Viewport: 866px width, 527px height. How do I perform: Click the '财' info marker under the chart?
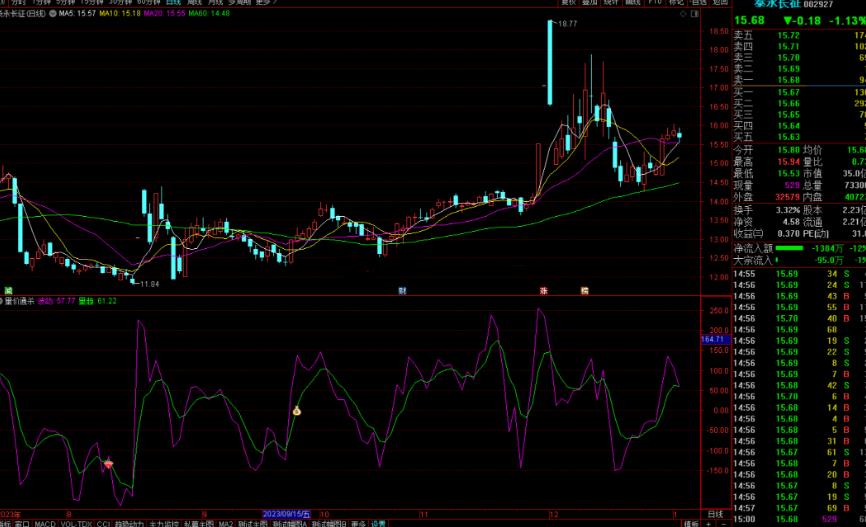click(x=402, y=291)
